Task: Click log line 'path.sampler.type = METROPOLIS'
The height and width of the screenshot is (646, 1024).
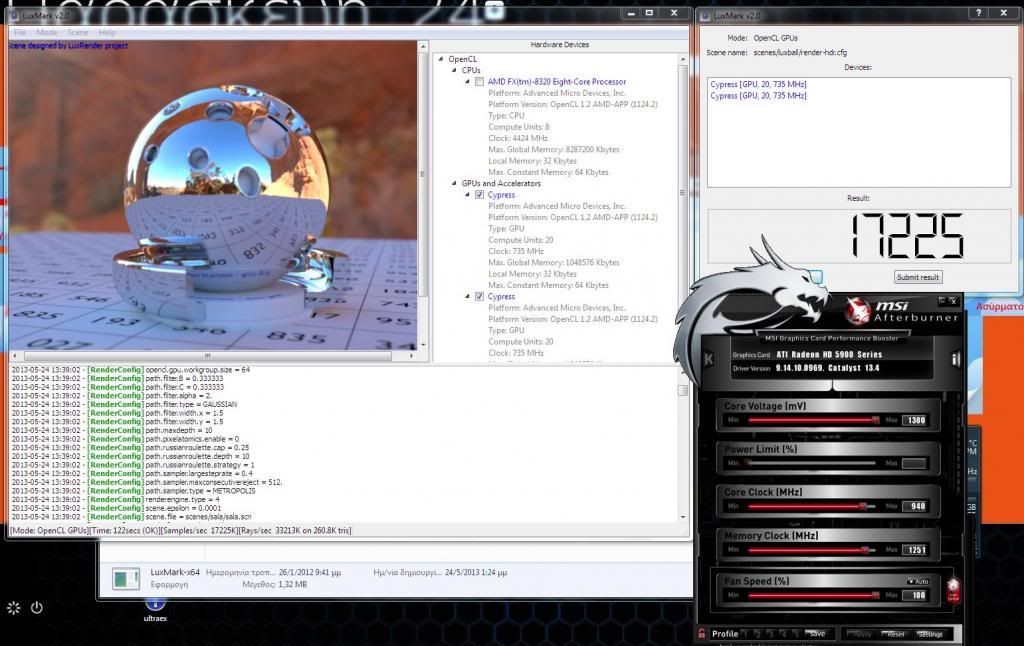Action: 200,491
